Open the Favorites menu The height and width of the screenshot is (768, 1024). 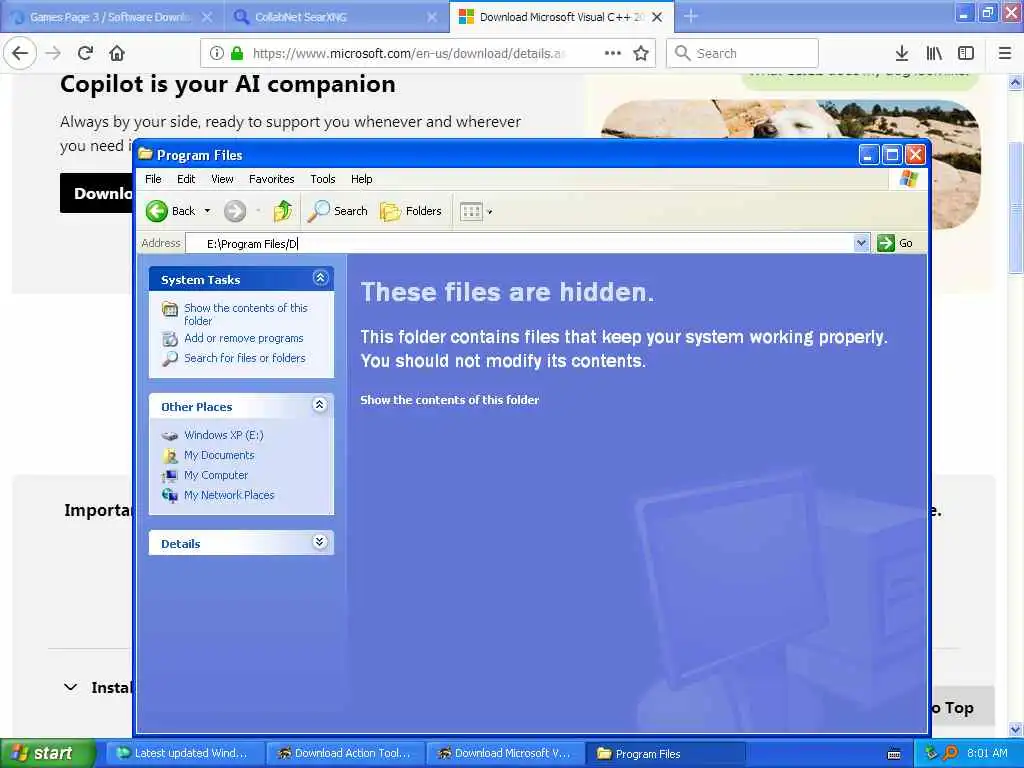click(x=272, y=179)
